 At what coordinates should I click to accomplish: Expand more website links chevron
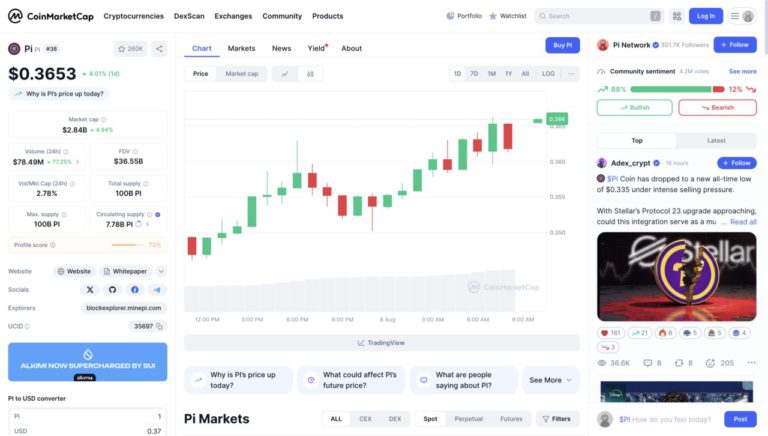click(x=161, y=271)
